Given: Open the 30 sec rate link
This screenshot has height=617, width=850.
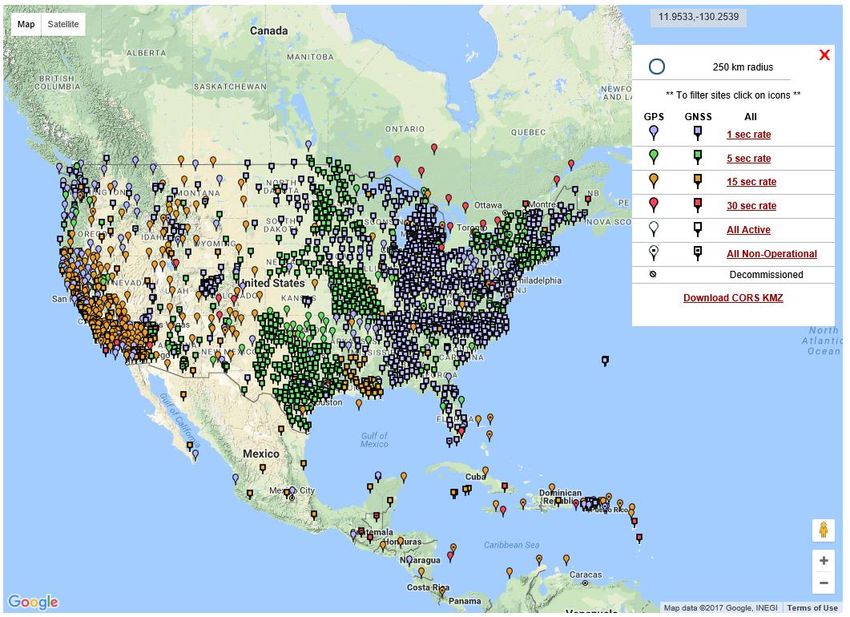Looking at the screenshot, I should pyautogui.click(x=751, y=205).
